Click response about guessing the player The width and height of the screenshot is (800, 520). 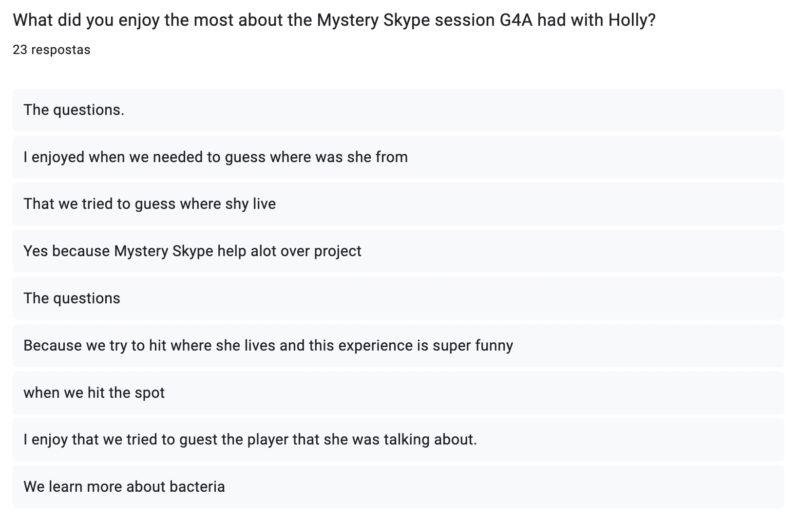coord(250,440)
